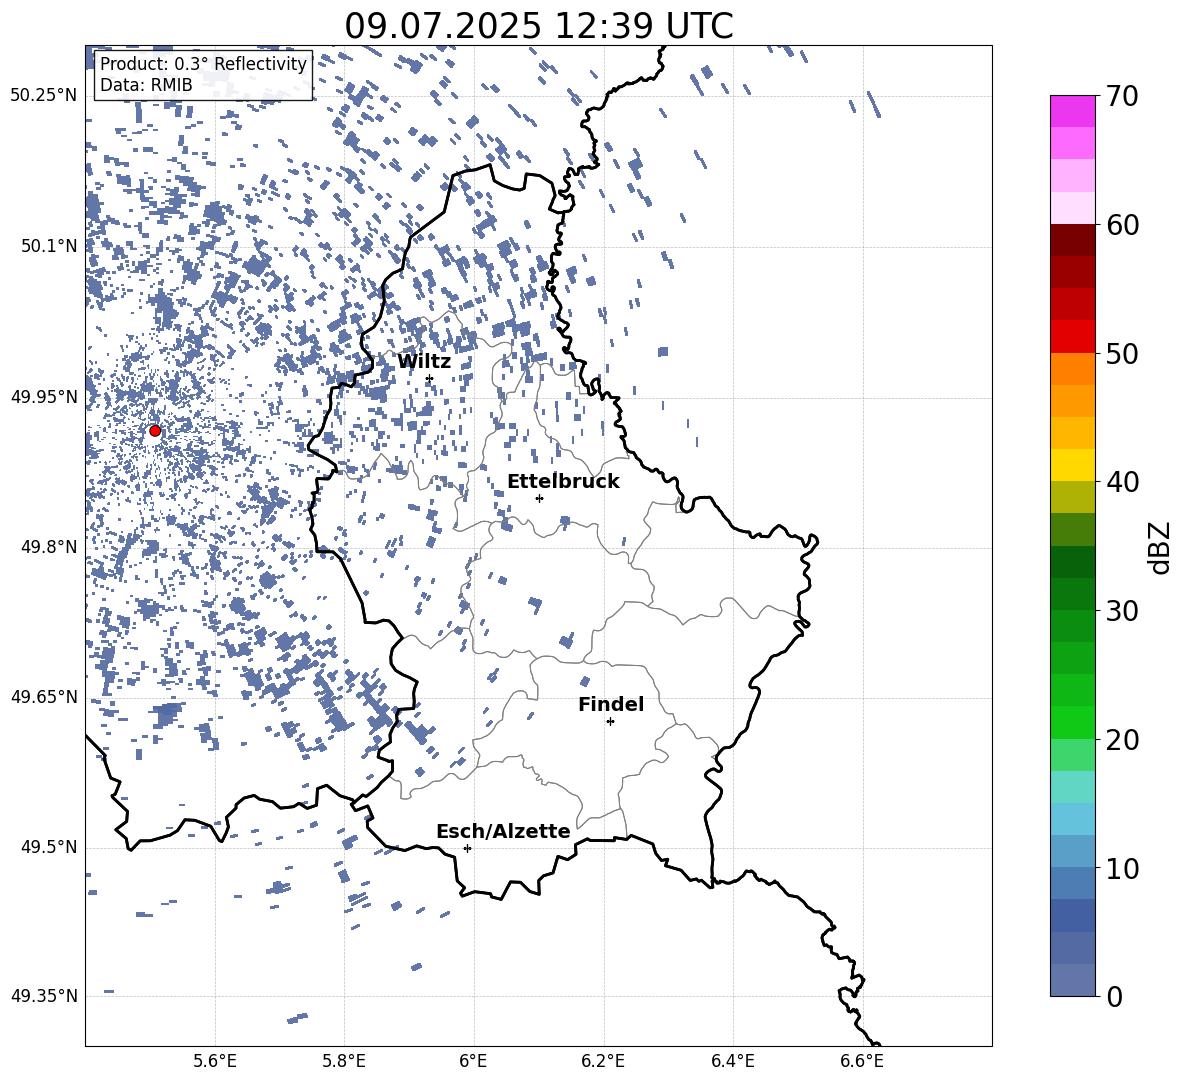Viewport: 1184px width, 1081px height.
Task: Click the 70 tick on colorbar
Action: click(x=1122, y=97)
